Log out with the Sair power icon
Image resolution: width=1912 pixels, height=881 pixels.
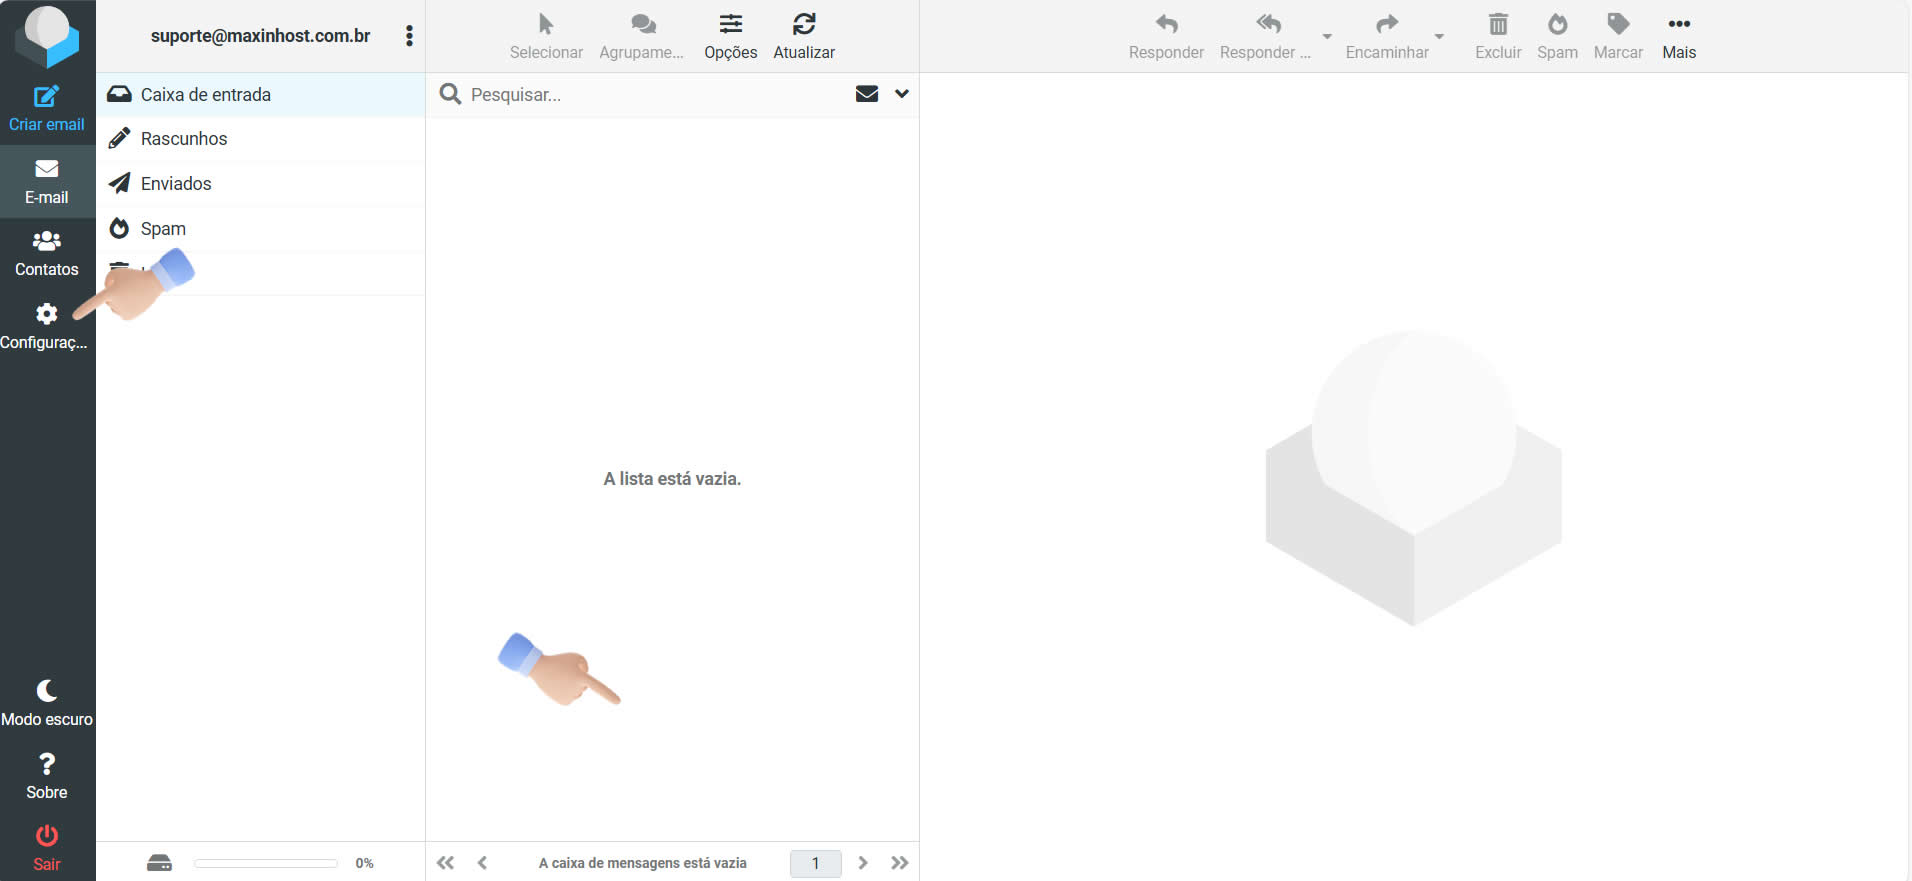46,836
